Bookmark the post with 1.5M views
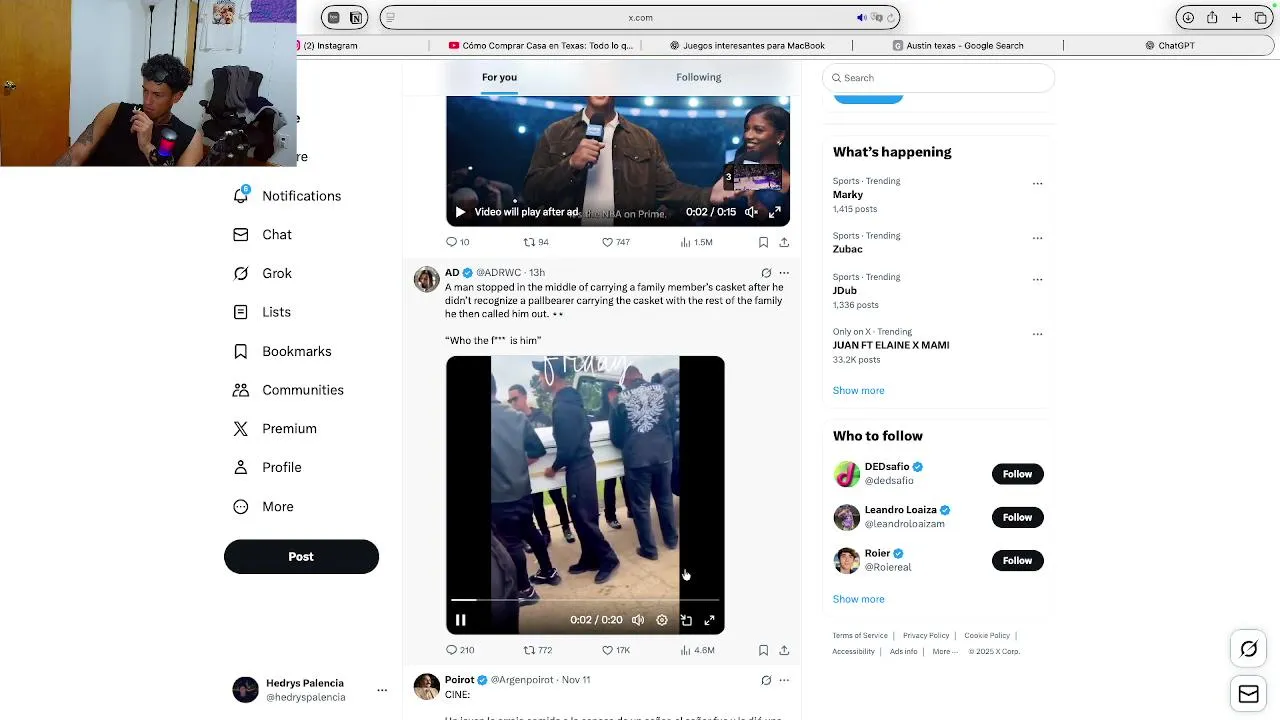The width and height of the screenshot is (1280, 720). pos(763,242)
